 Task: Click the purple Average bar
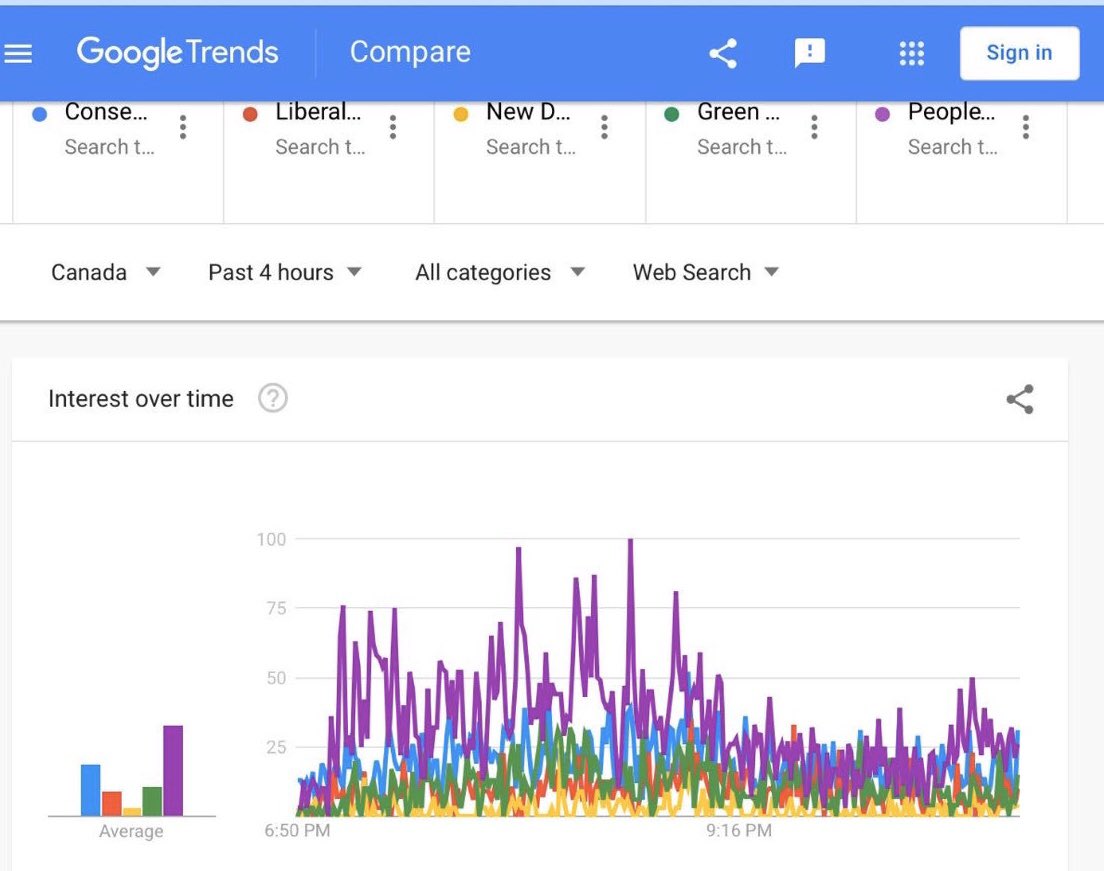tap(173, 770)
